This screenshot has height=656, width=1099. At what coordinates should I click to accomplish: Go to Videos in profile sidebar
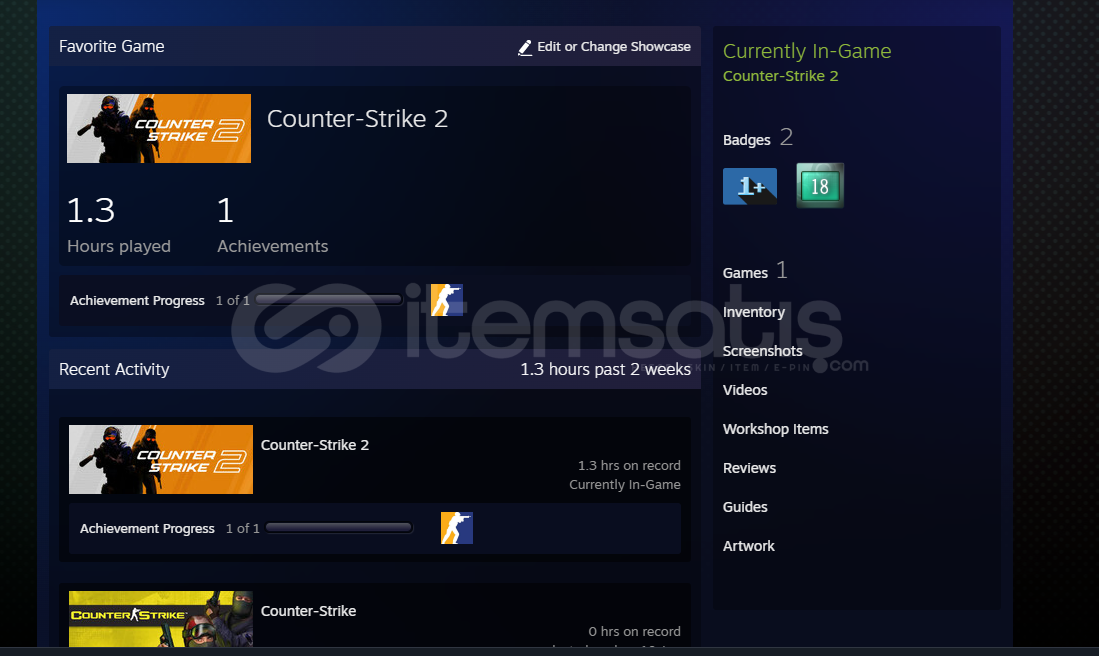click(744, 390)
